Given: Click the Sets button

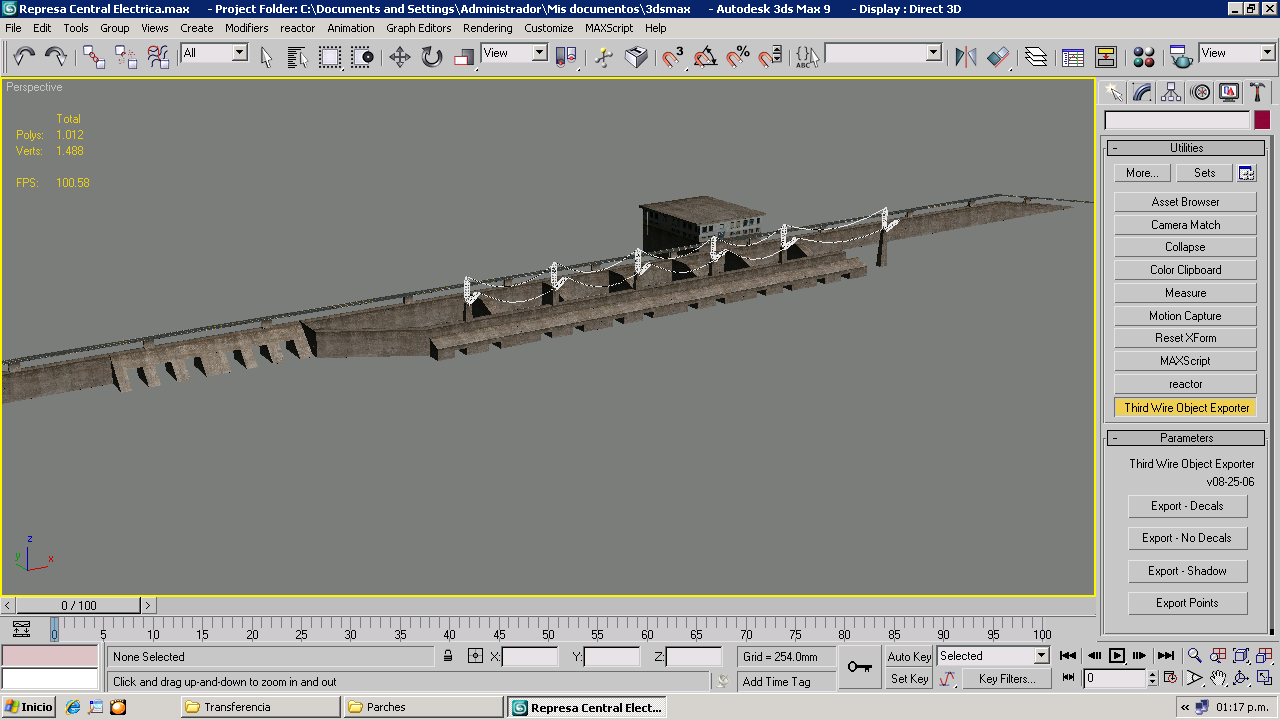Looking at the screenshot, I should 1204,173.
